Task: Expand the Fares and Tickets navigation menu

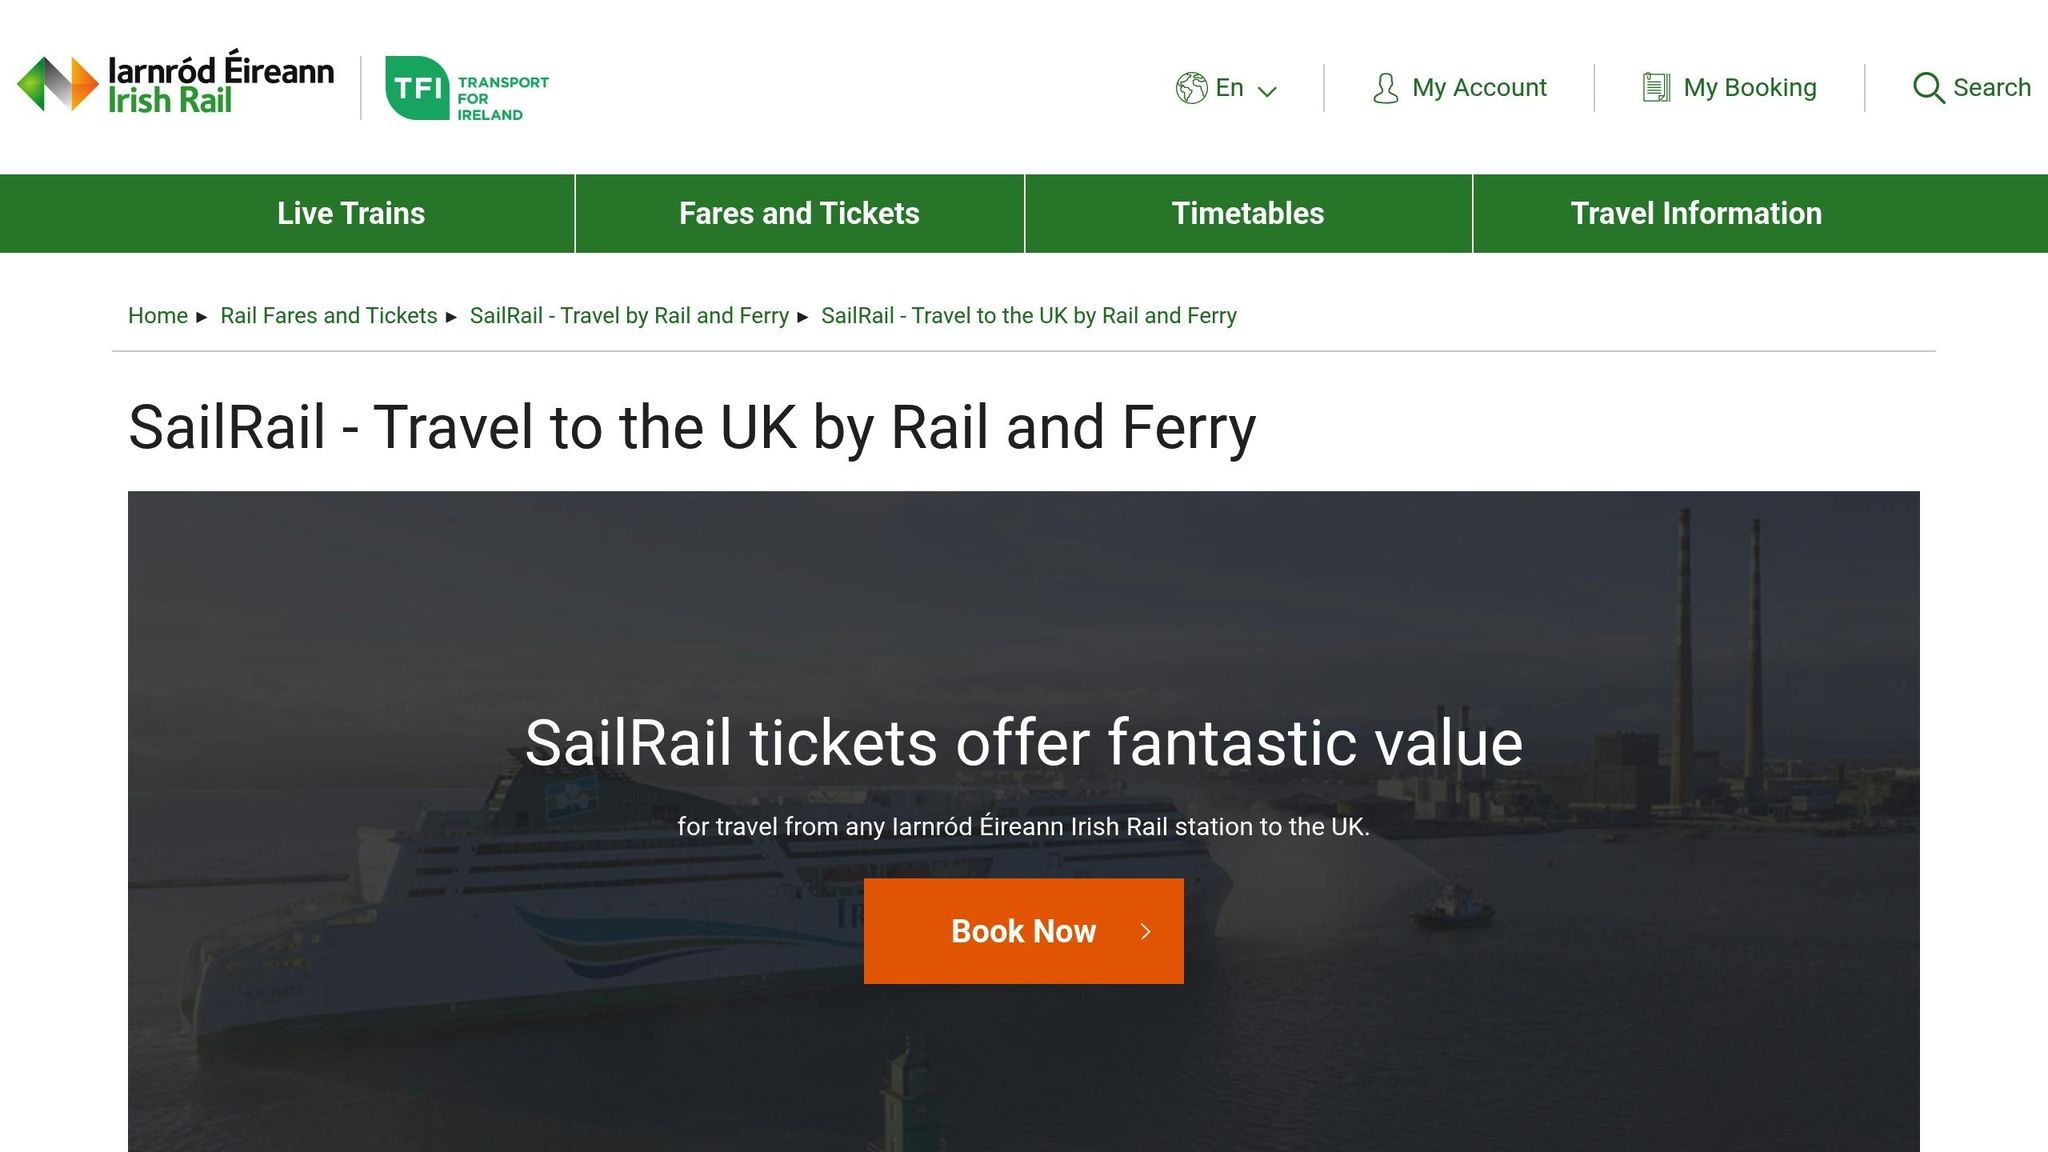Action: (x=798, y=213)
